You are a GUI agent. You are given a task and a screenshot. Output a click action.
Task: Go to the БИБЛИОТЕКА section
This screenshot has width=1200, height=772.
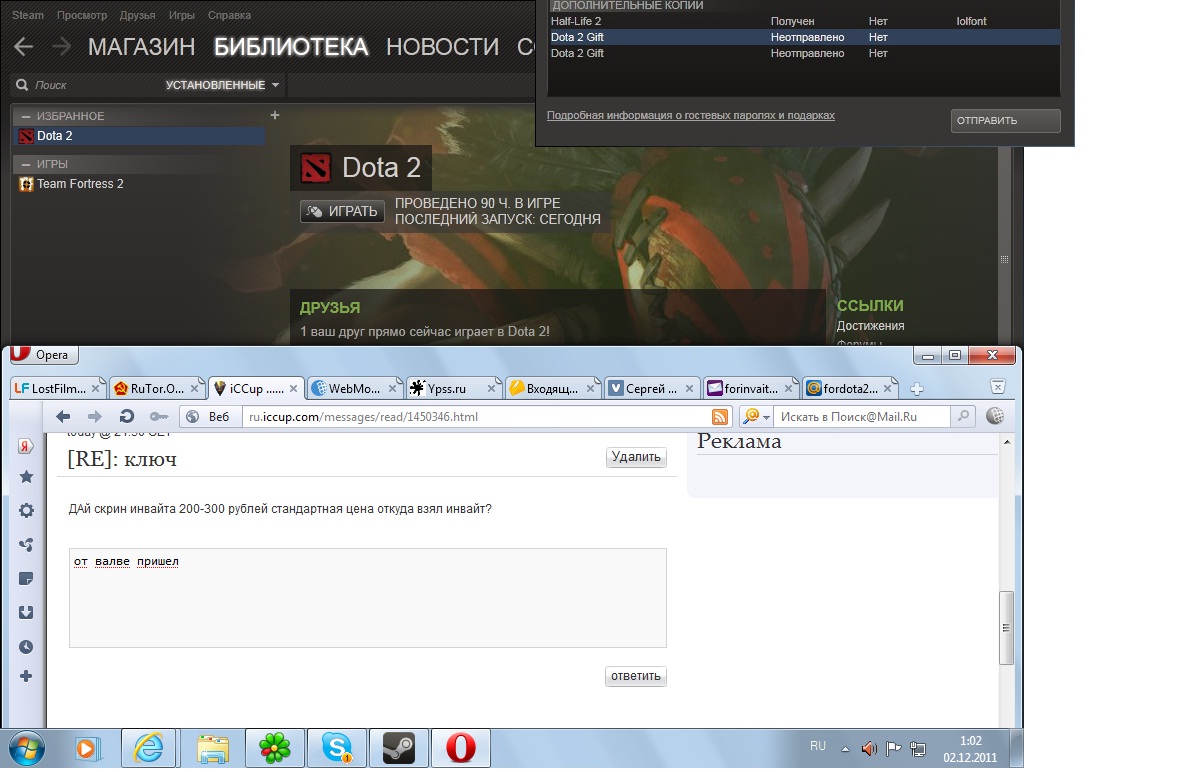291,46
